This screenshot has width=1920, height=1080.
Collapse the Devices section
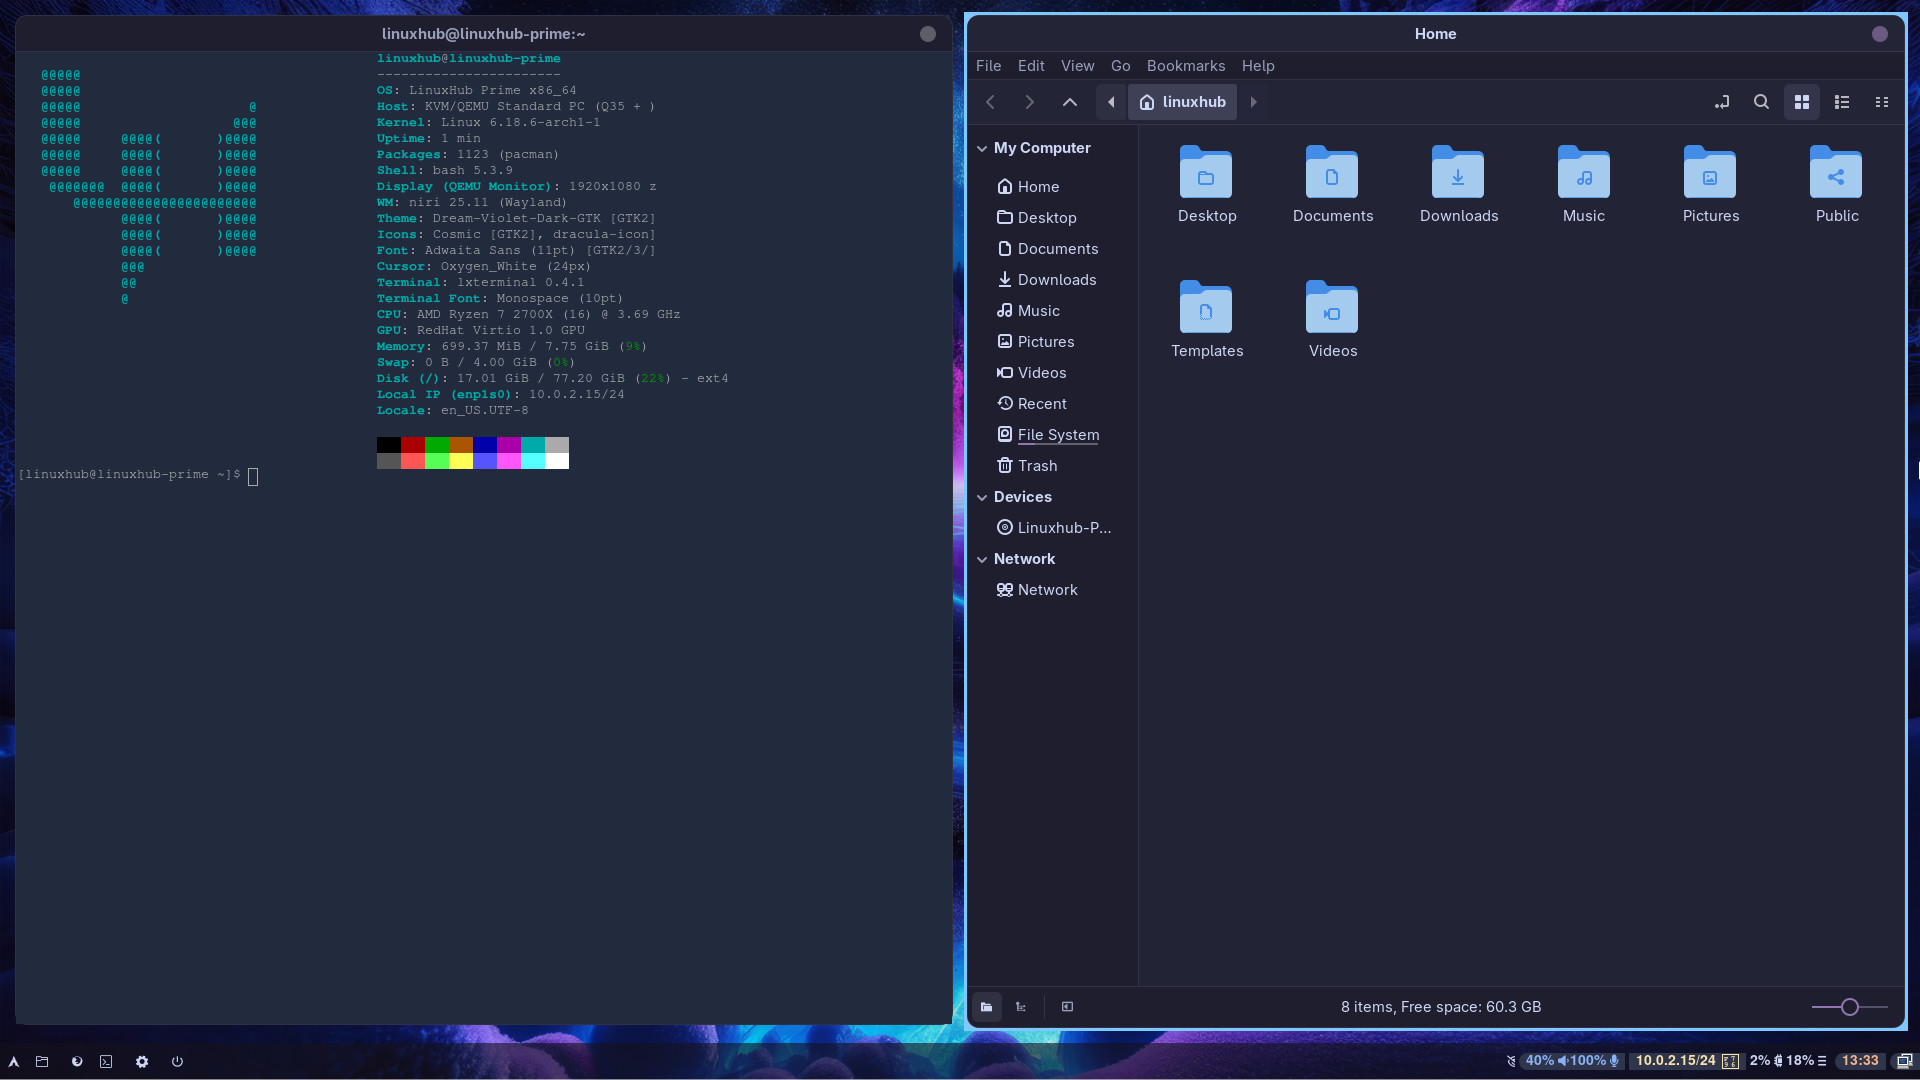pos(982,497)
